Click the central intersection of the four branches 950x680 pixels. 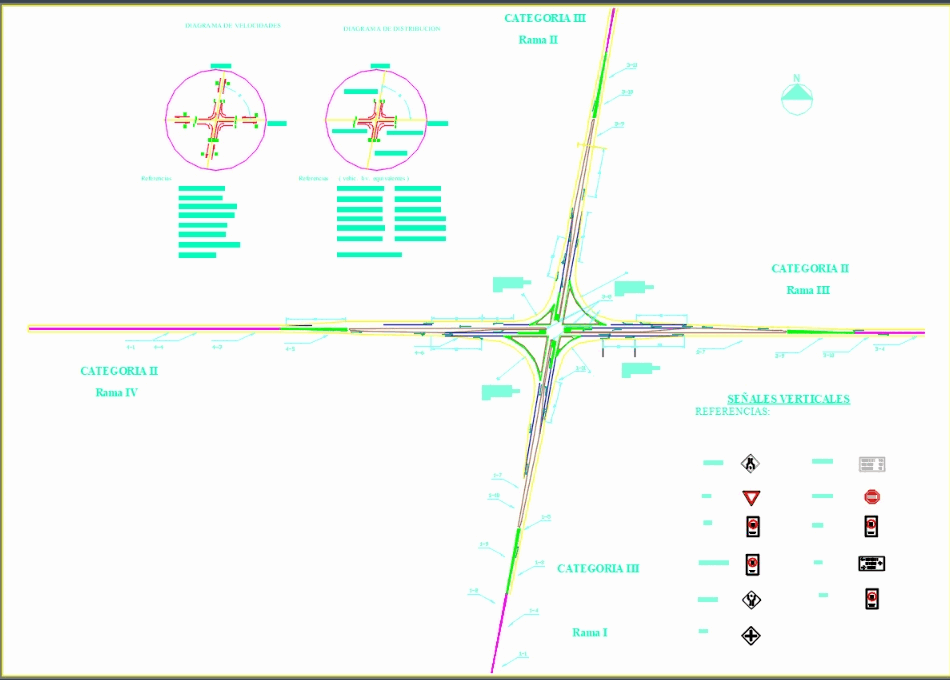[556, 330]
